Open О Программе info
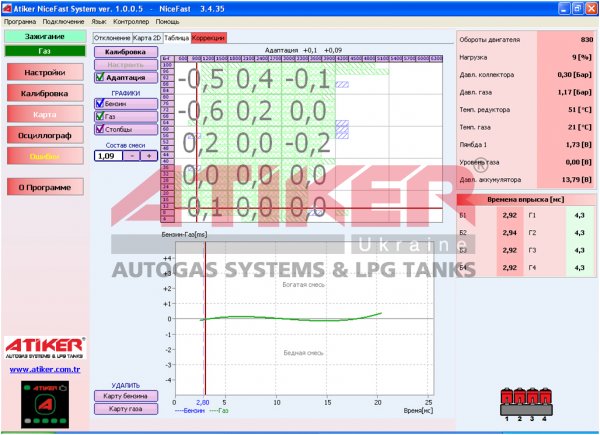The image size is (600, 435). click(45, 187)
